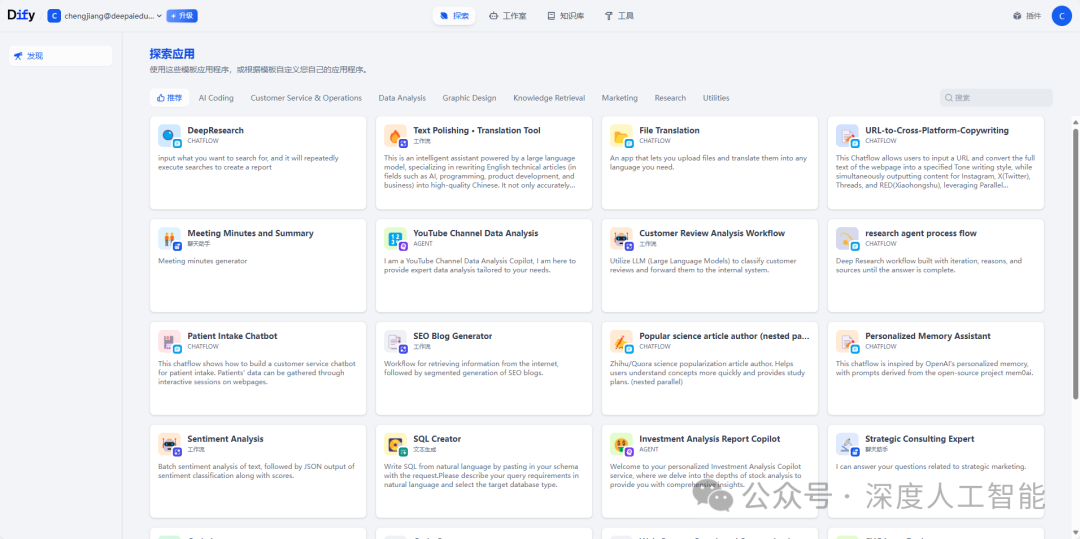Click the 升级 upgrade button
This screenshot has width=1080, height=539.
182,16
